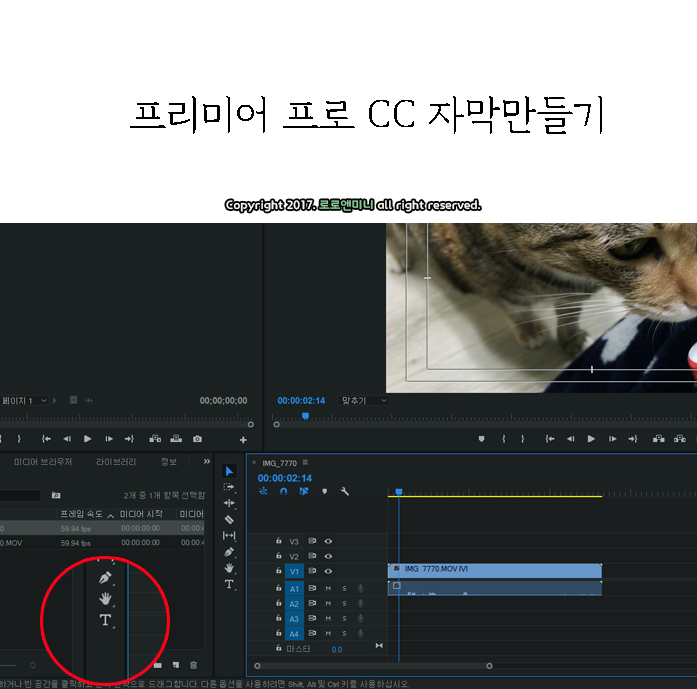Click Export Frame camera in Source monitor
The width and height of the screenshot is (697, 689).
197,439
